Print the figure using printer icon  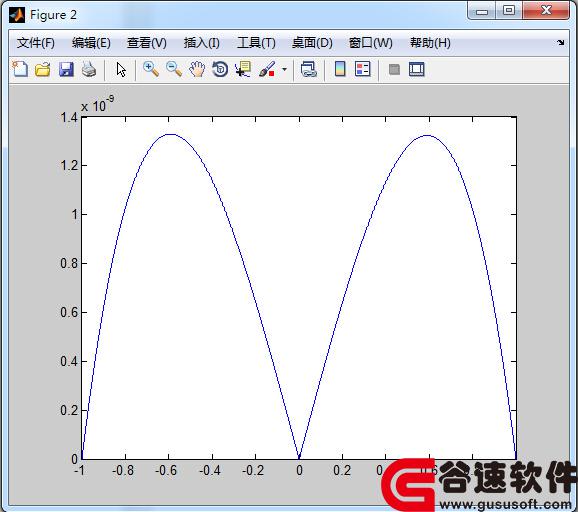pos(89,69)
